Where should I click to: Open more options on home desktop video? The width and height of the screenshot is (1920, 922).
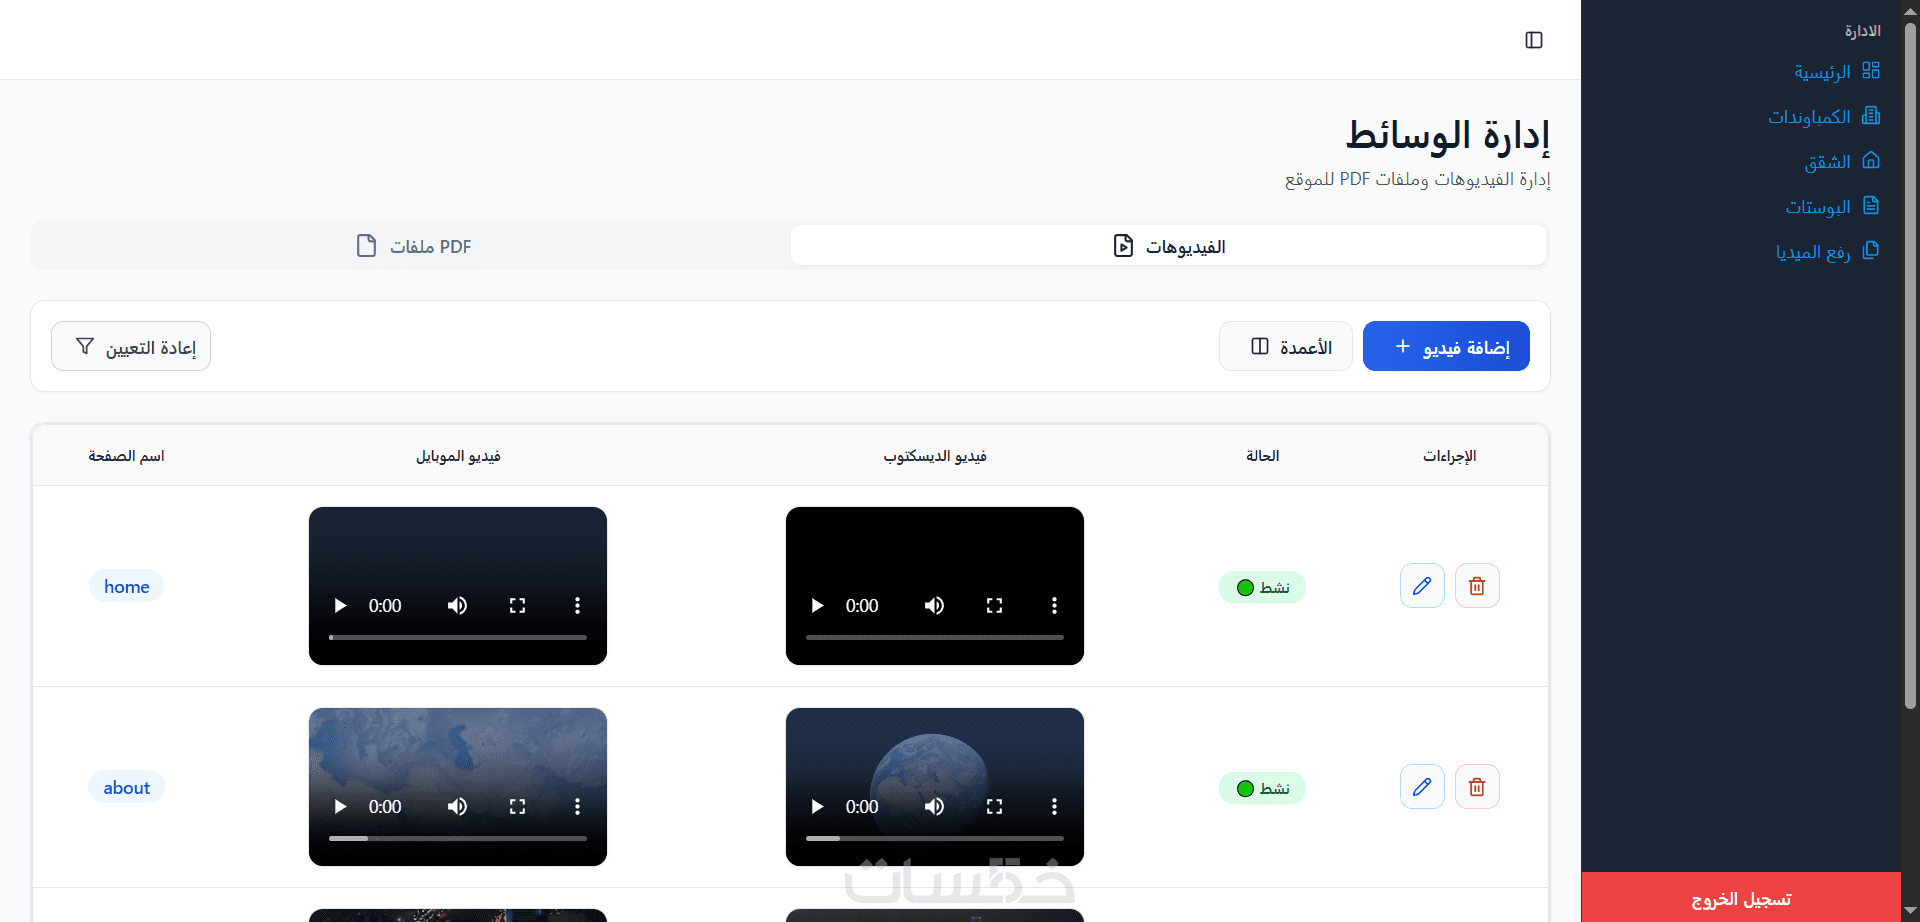pos(1054,605)
